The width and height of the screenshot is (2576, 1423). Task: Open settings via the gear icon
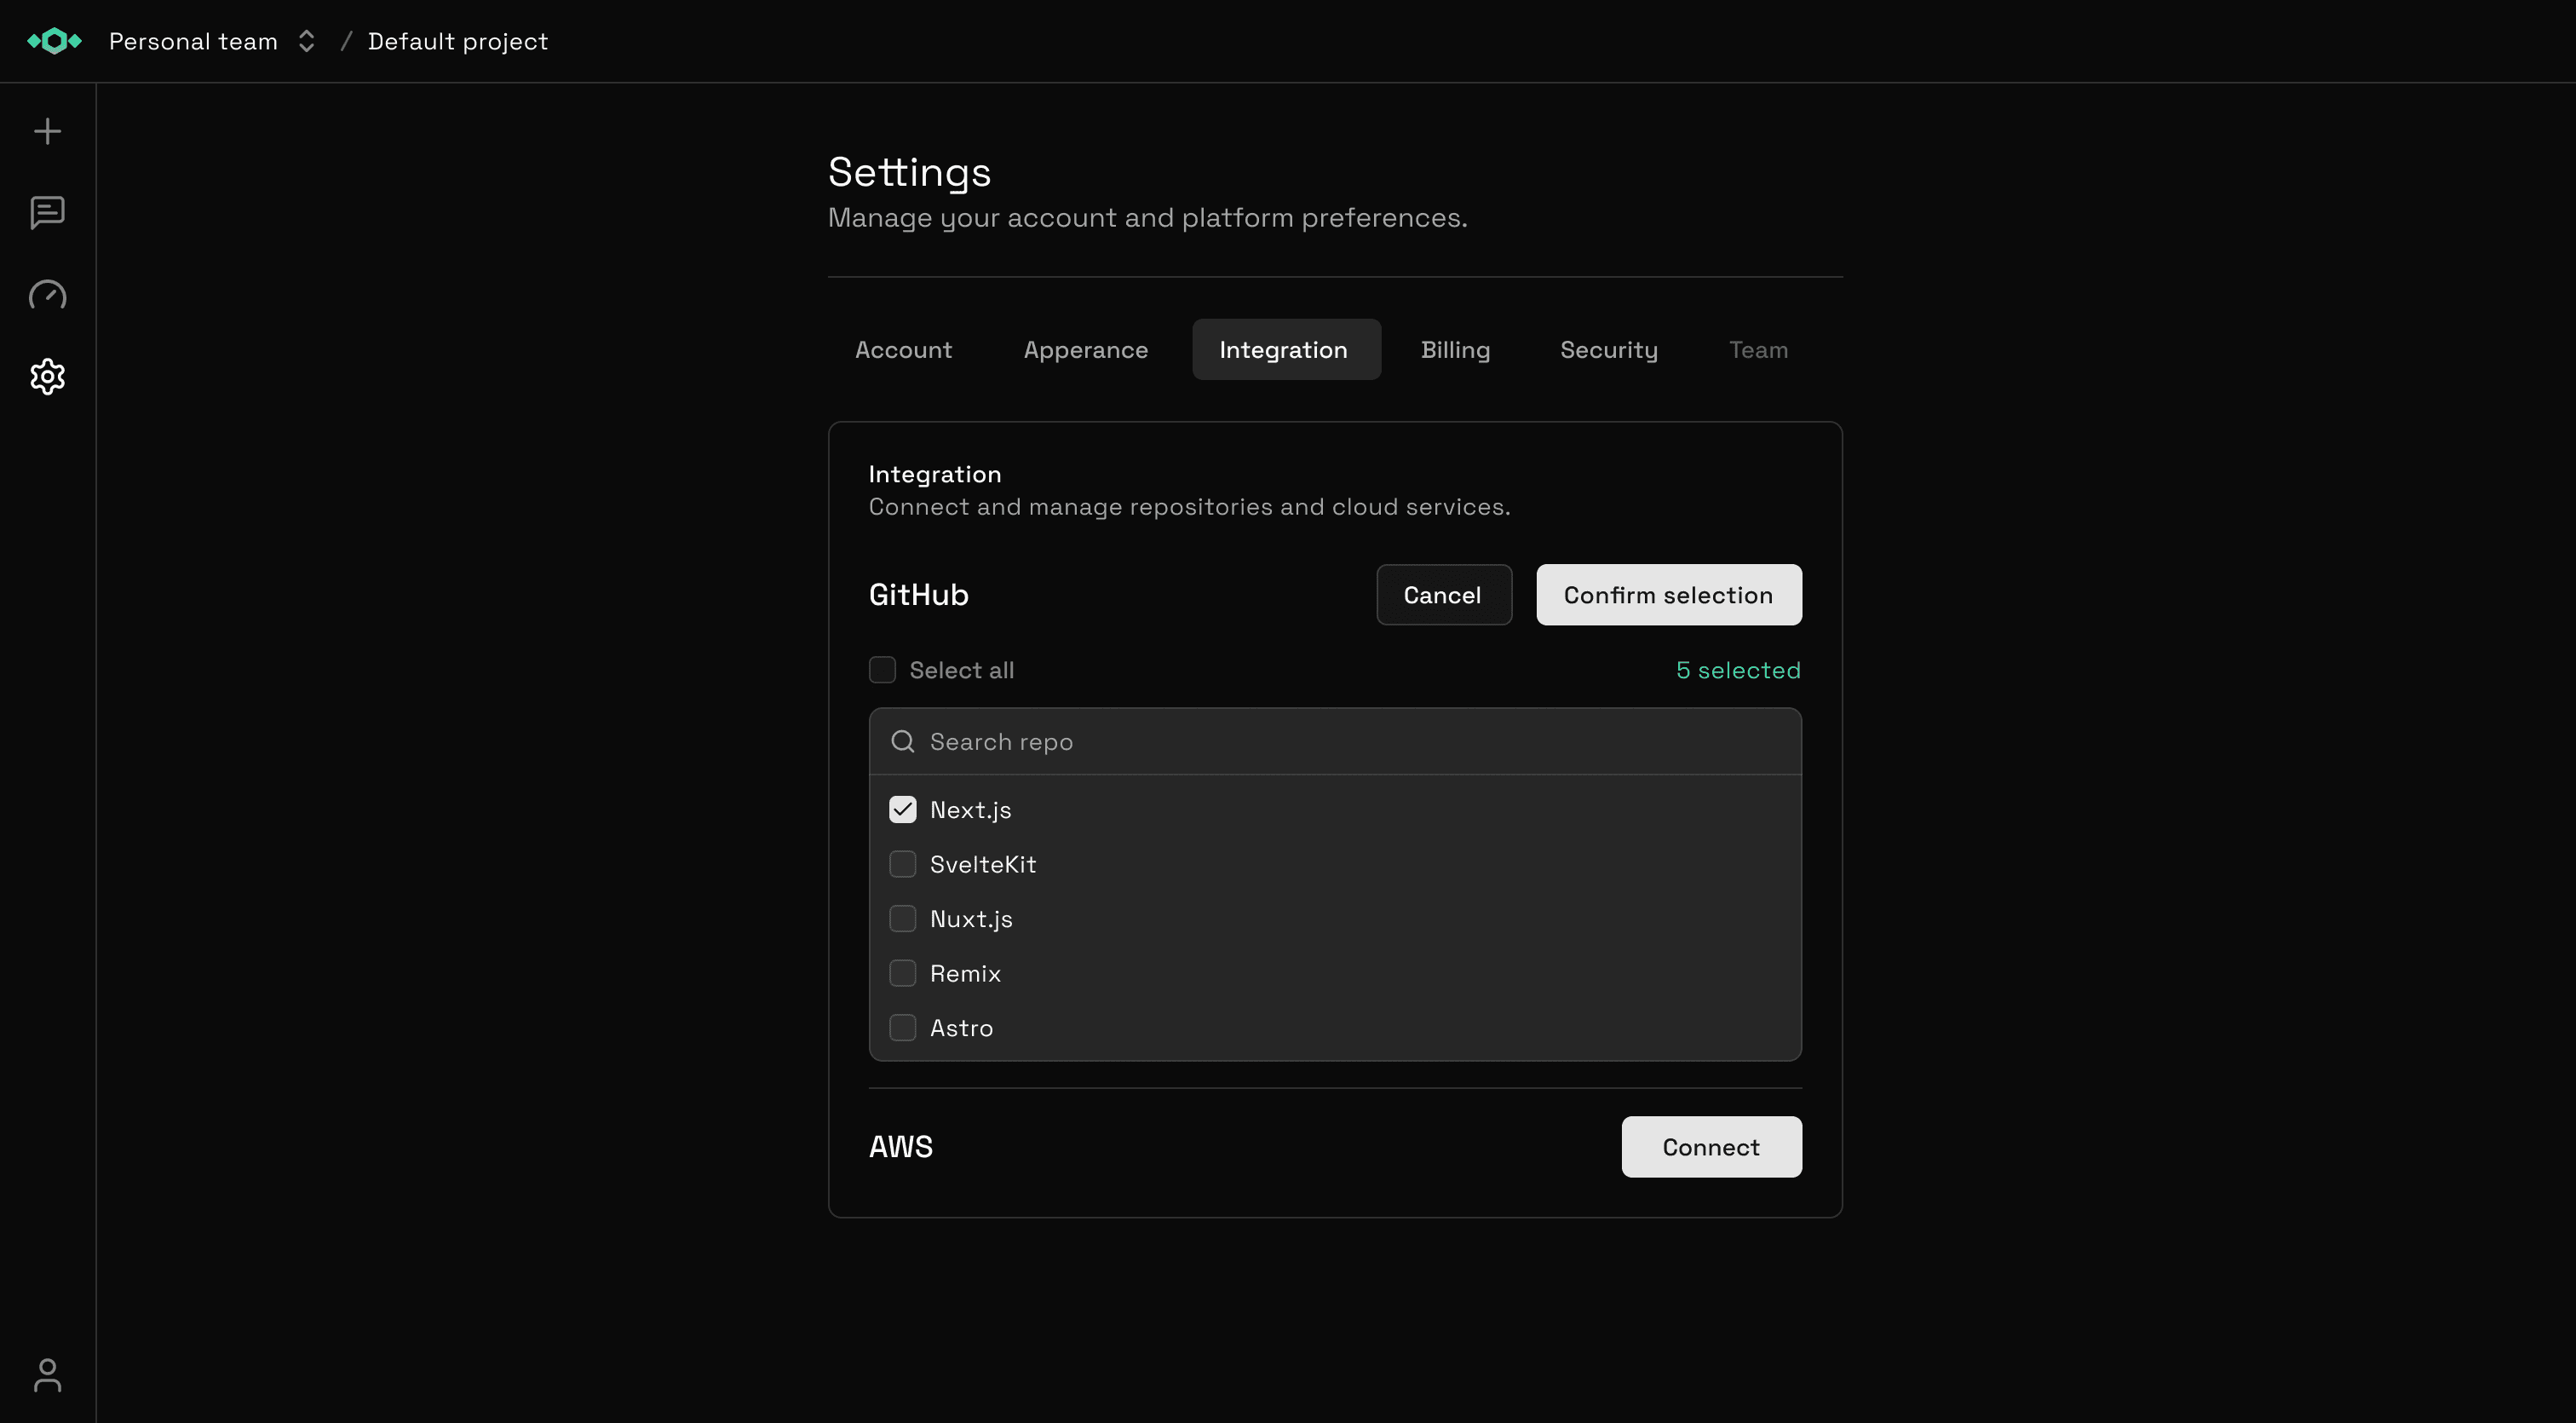tap(47, 377)
